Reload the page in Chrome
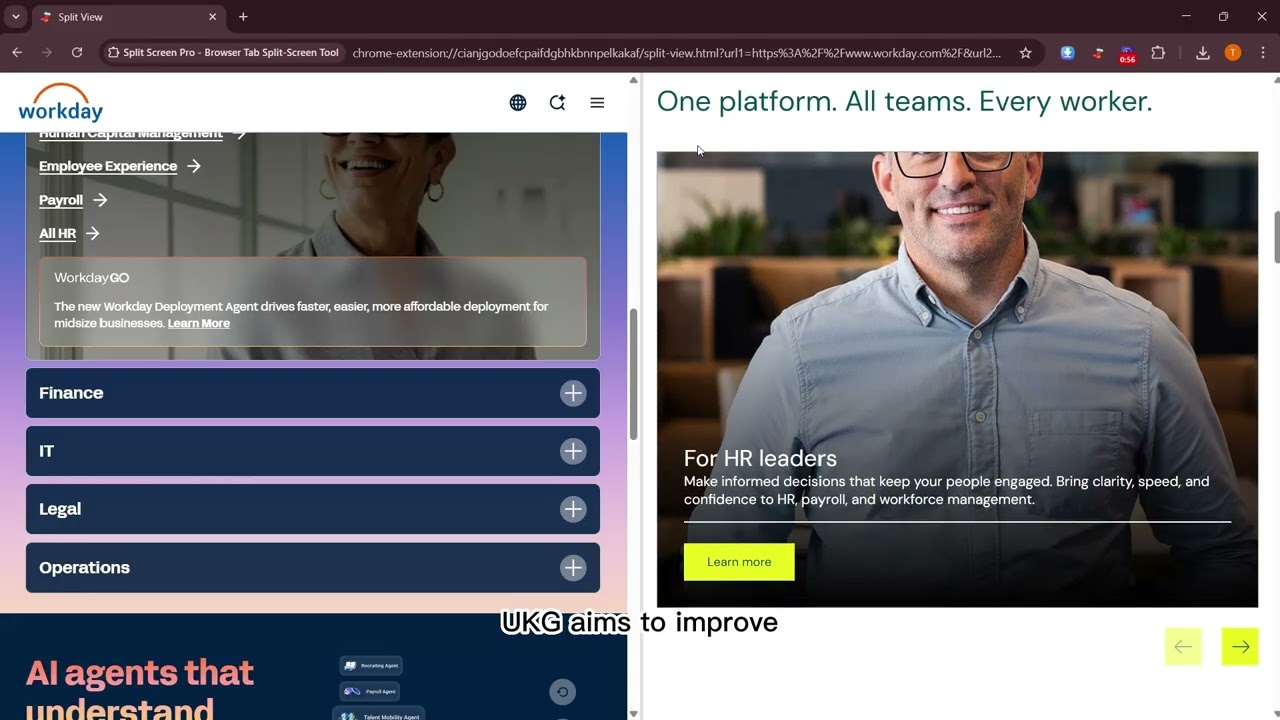1280x720 pixels. (77, 53)
